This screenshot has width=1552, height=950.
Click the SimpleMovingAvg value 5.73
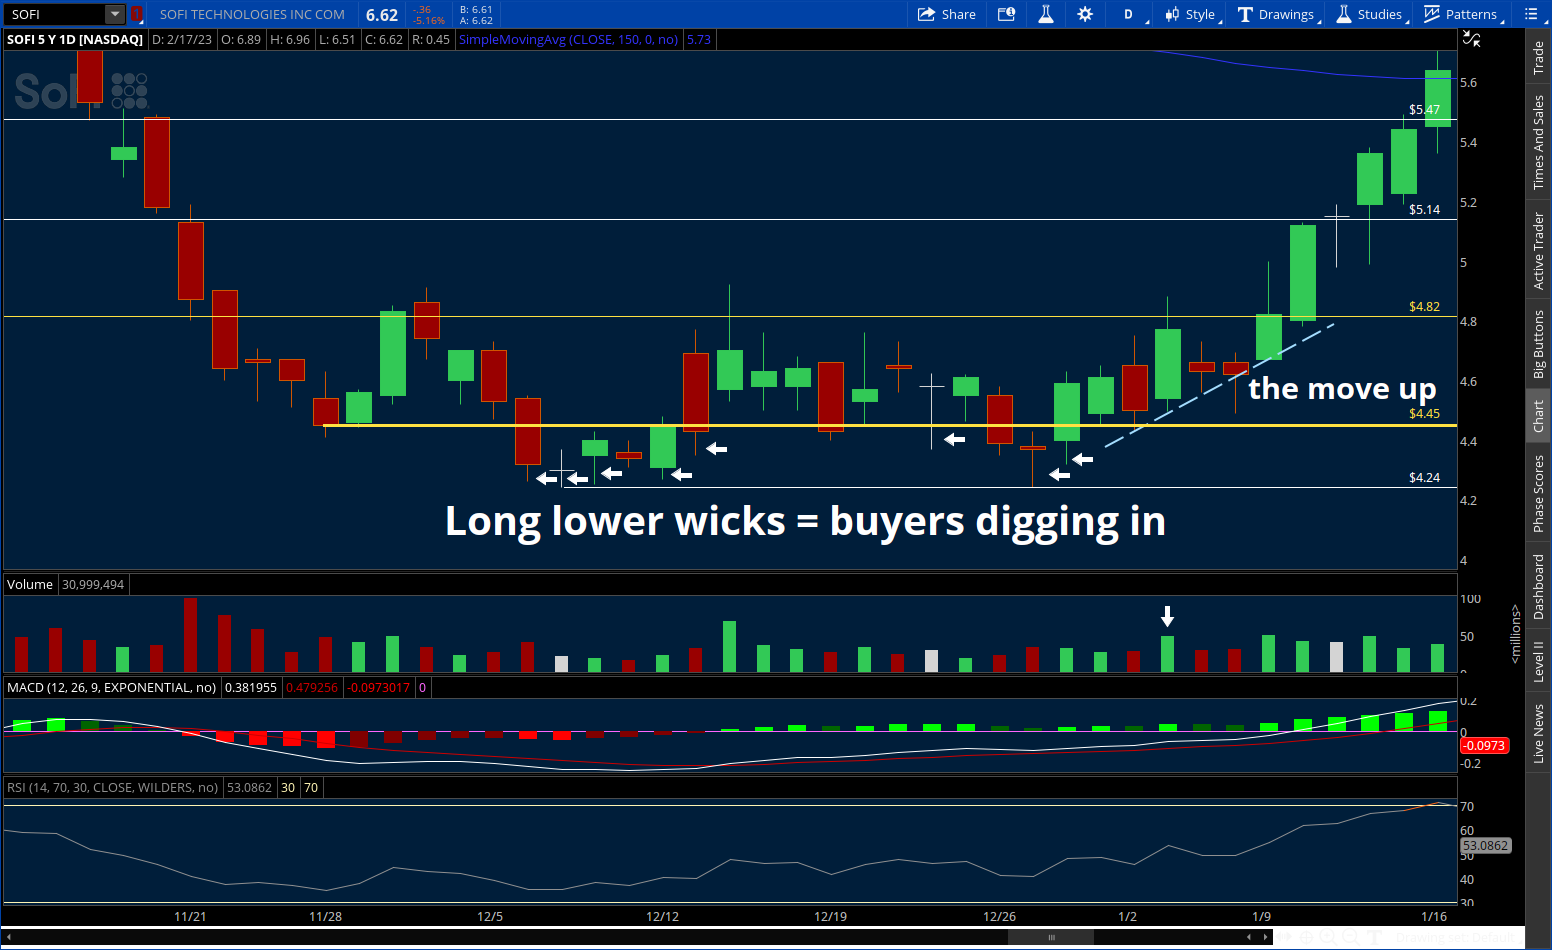[x=699, y=39]
